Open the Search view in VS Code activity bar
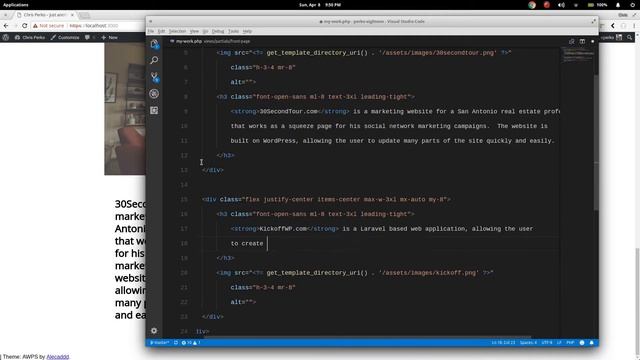The height and width of the screenshot is (360, 640). tap(154, 60)
